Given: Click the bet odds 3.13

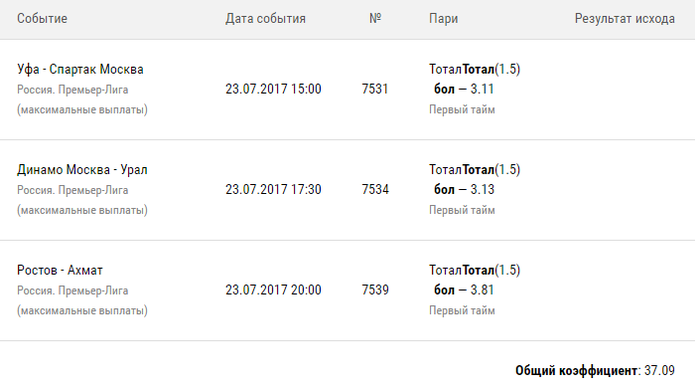Looking at the screenshot, I should (x=482, y=189).
